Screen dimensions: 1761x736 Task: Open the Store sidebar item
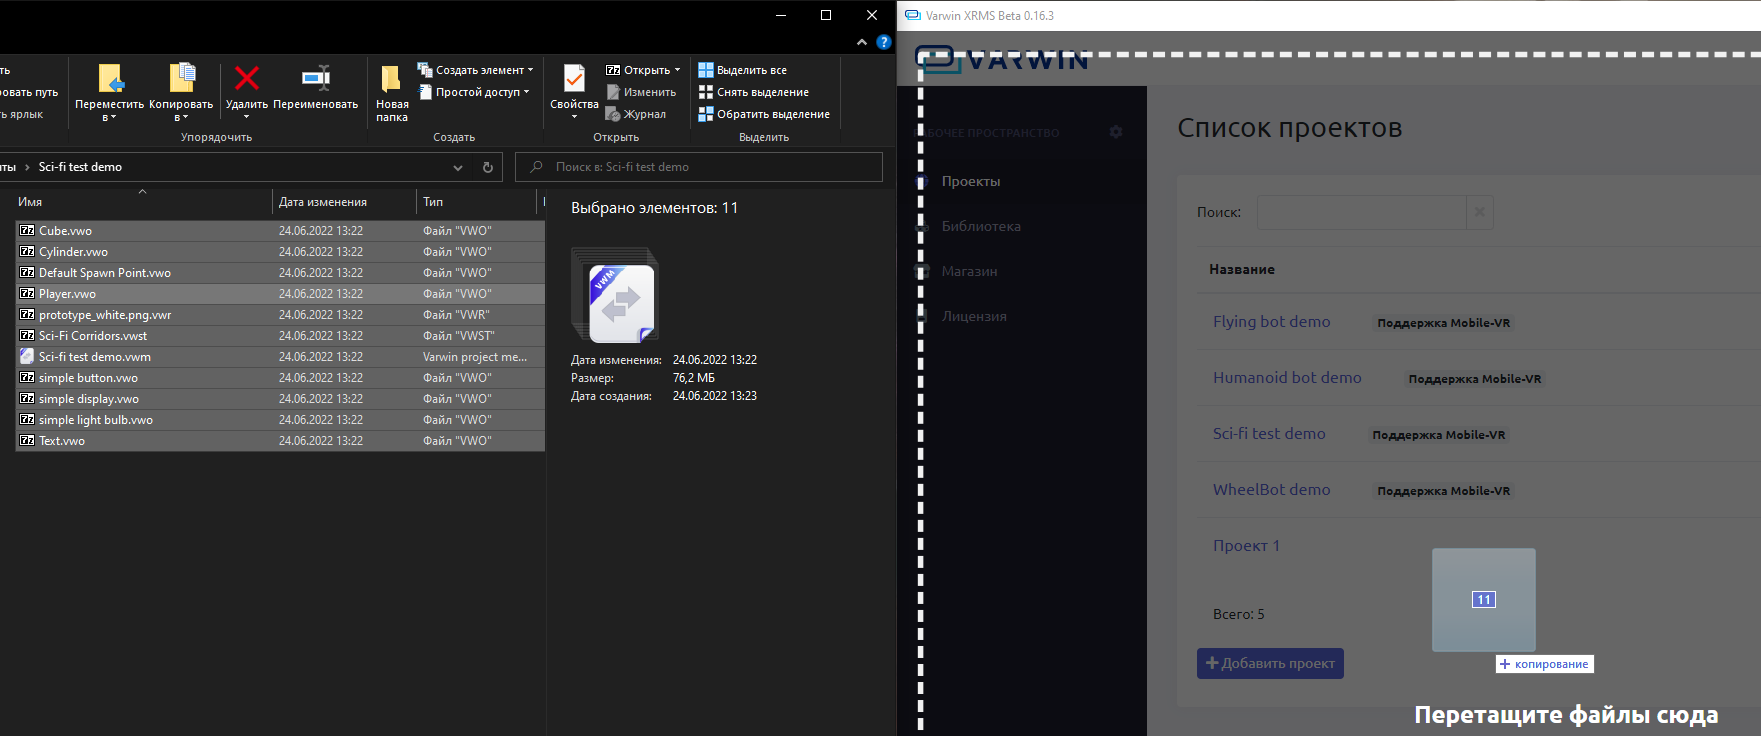coord(969,271)
